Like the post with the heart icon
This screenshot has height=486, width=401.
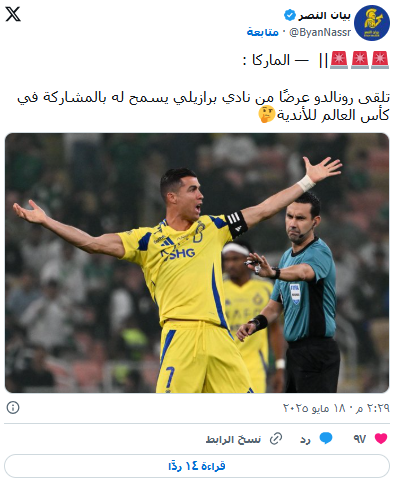tap(381, 438)
